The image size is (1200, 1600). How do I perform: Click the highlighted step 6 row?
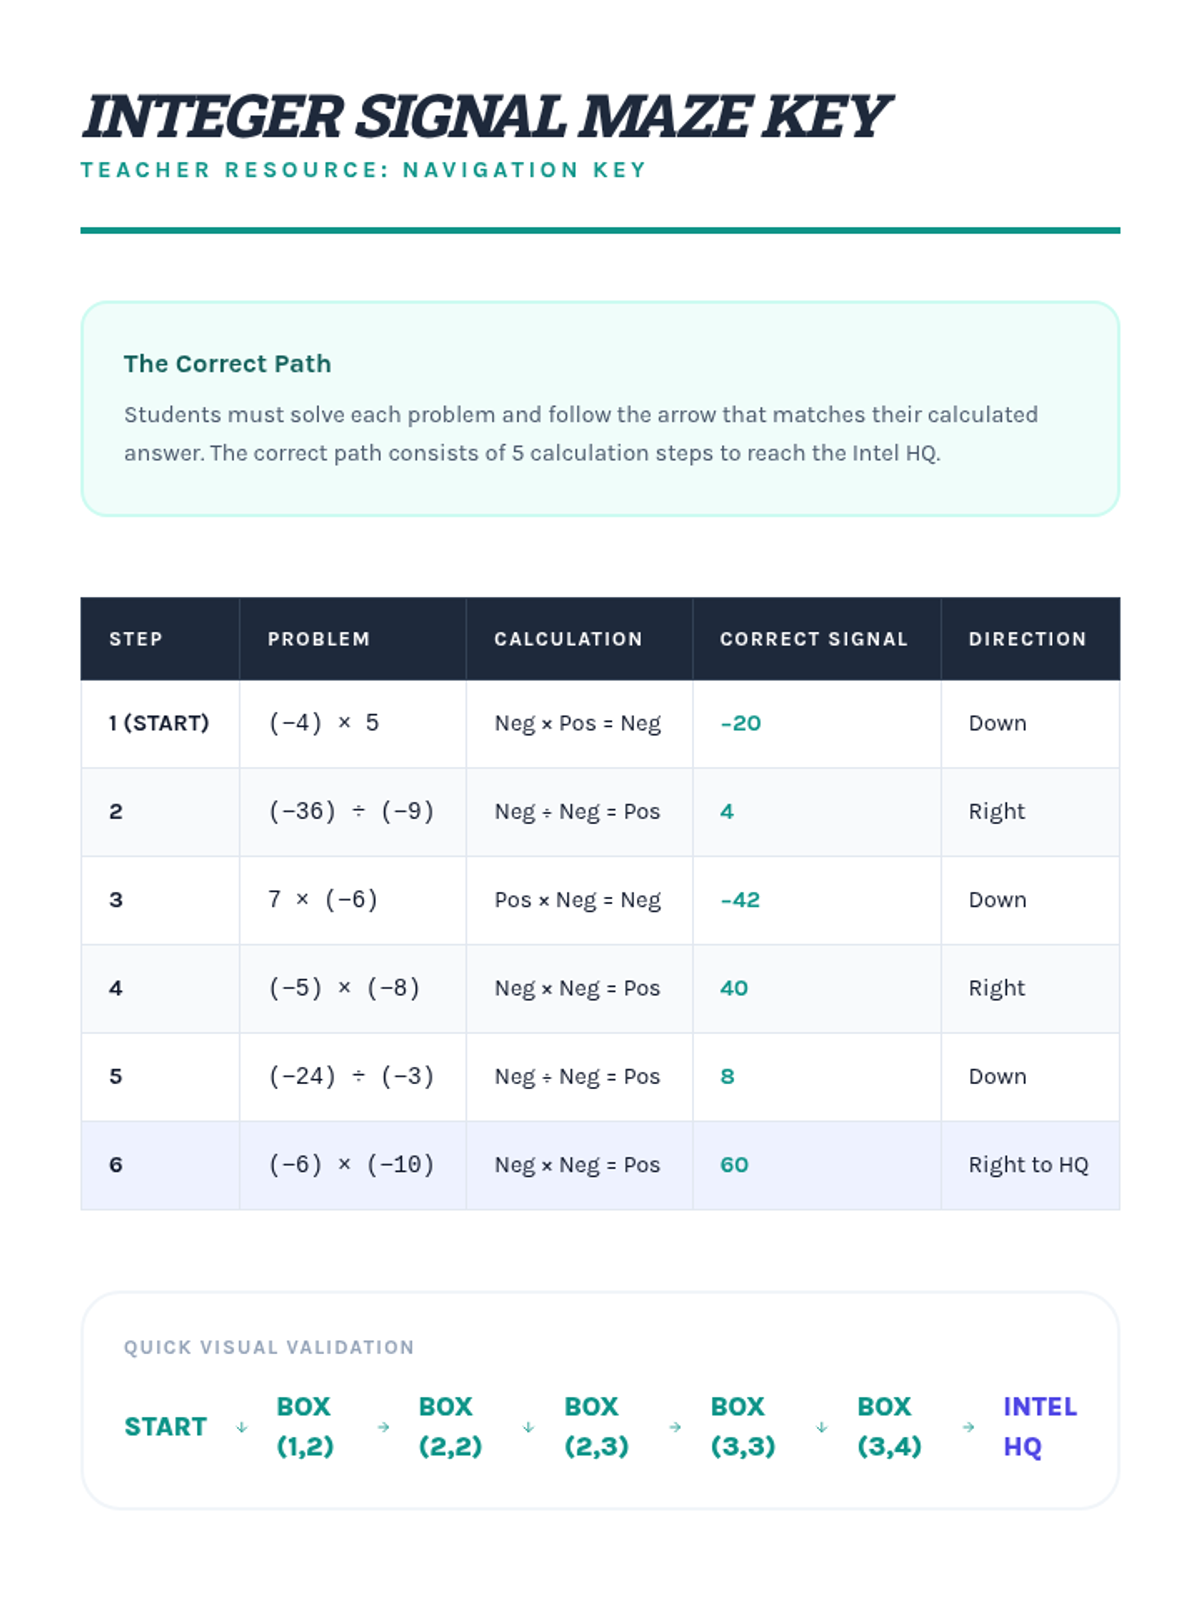coord(600,1165)
